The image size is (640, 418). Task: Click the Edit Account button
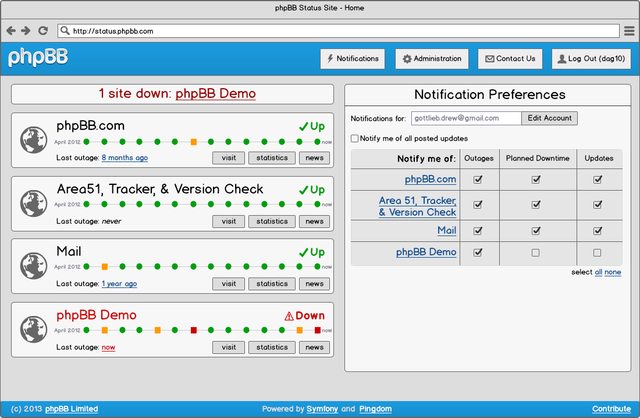(549, 118)
